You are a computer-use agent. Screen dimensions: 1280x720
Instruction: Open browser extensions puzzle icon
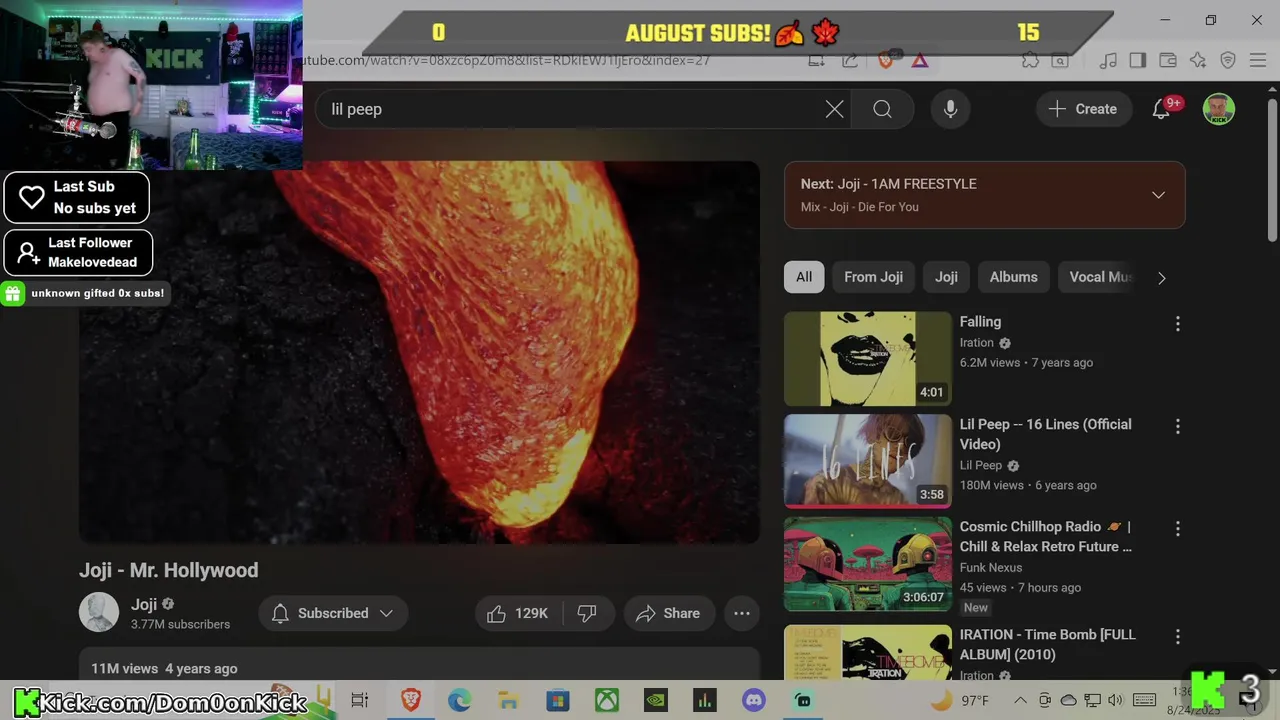tap(1030, 61)
